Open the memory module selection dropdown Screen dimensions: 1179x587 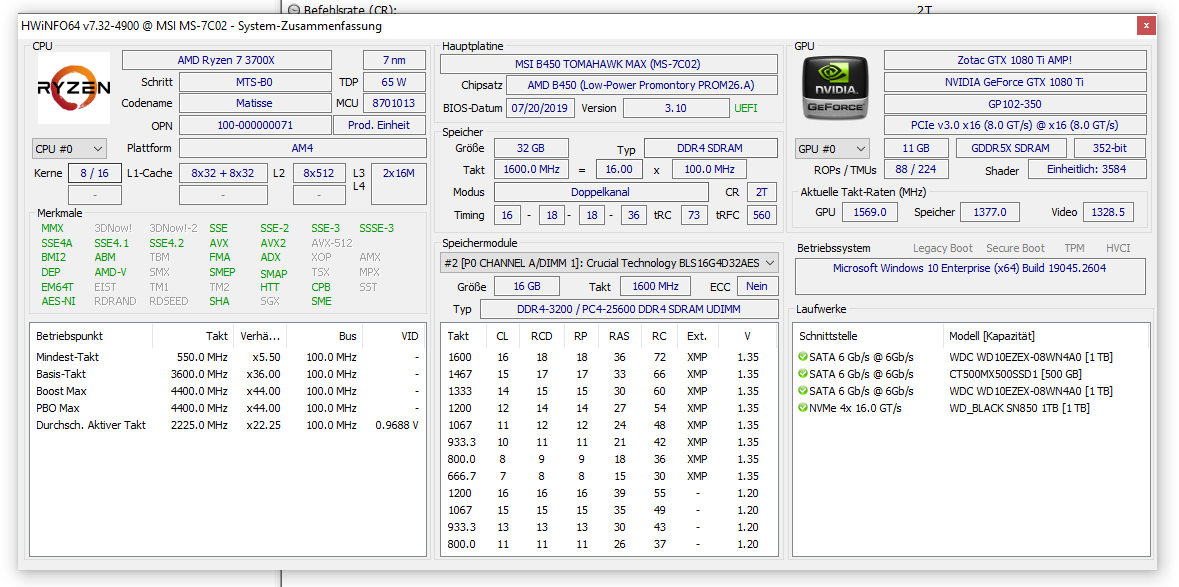tap(609, 262)
